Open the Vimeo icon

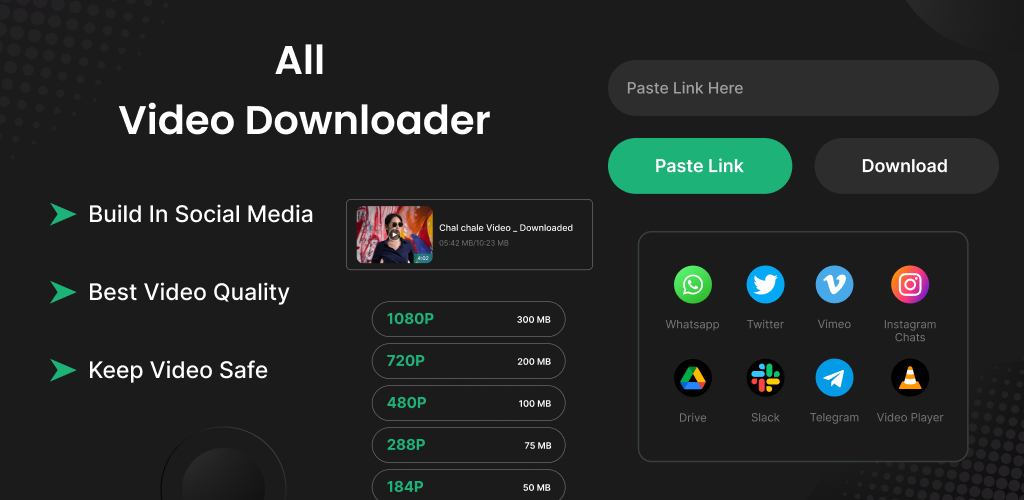(x=834, y=285)
